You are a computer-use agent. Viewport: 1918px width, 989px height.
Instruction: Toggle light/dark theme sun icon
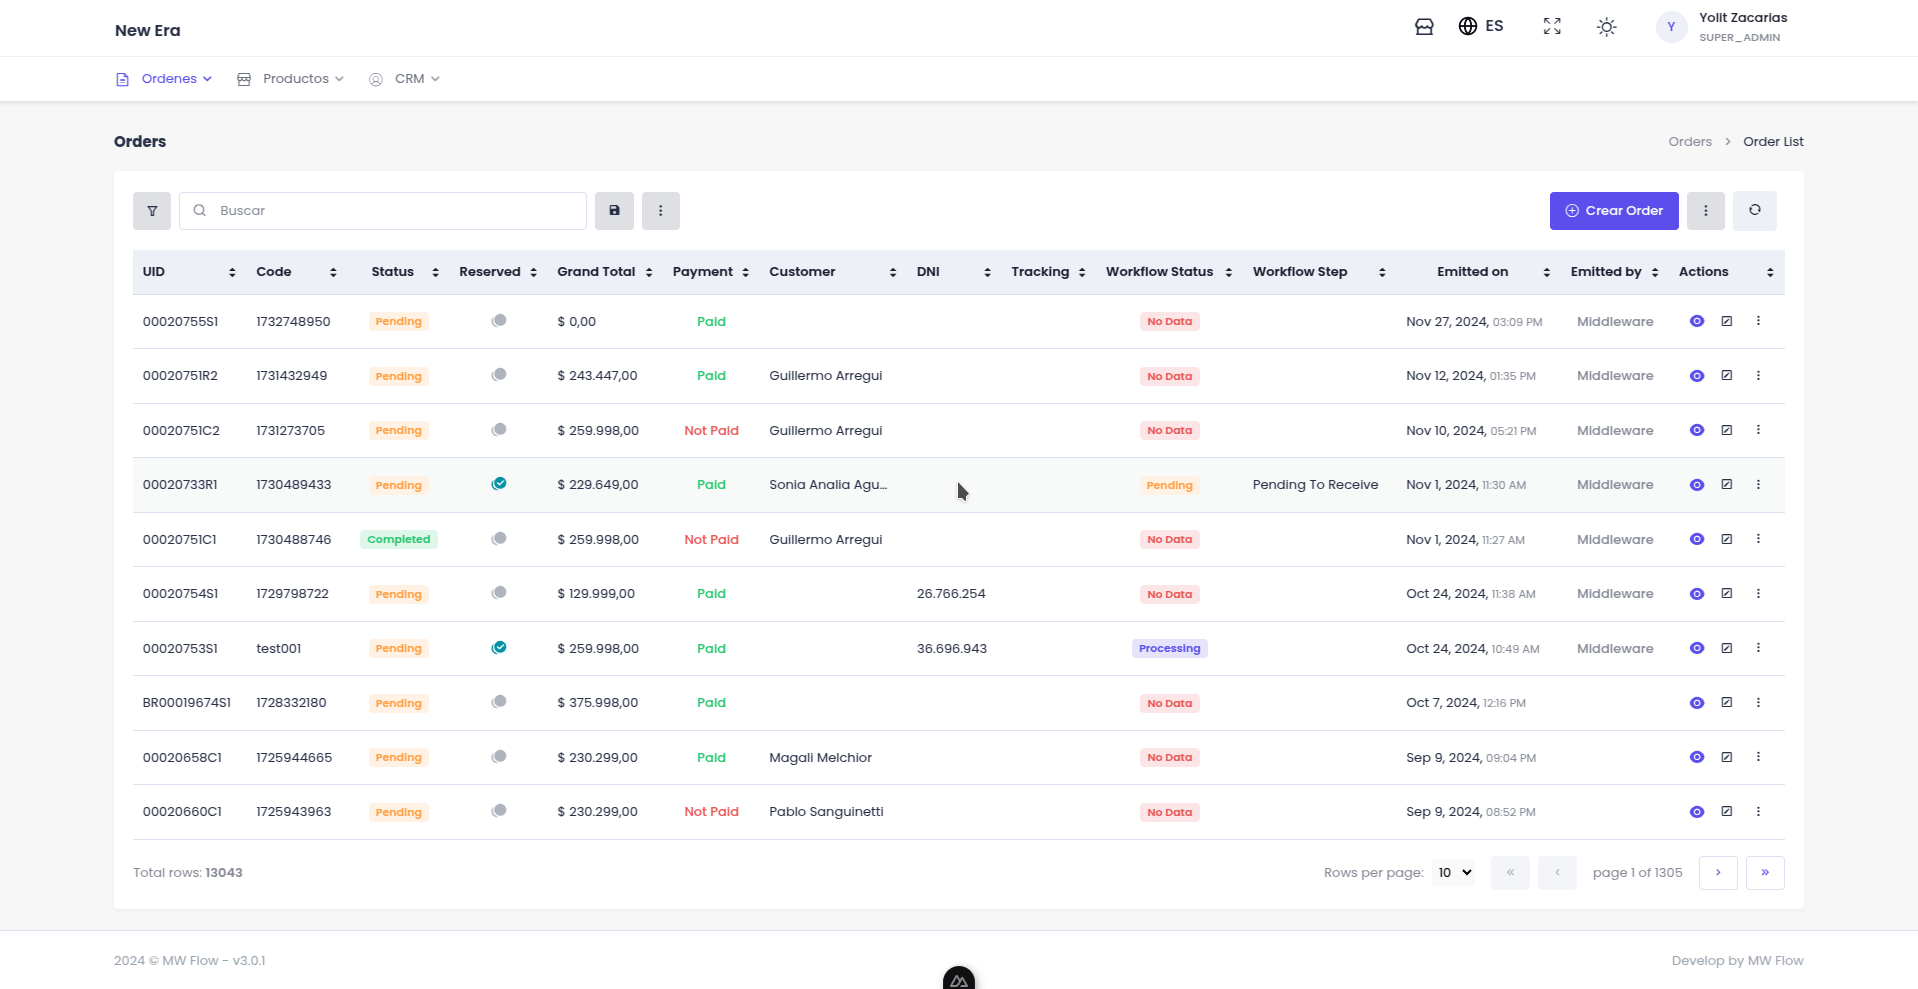coord(1606,27)
